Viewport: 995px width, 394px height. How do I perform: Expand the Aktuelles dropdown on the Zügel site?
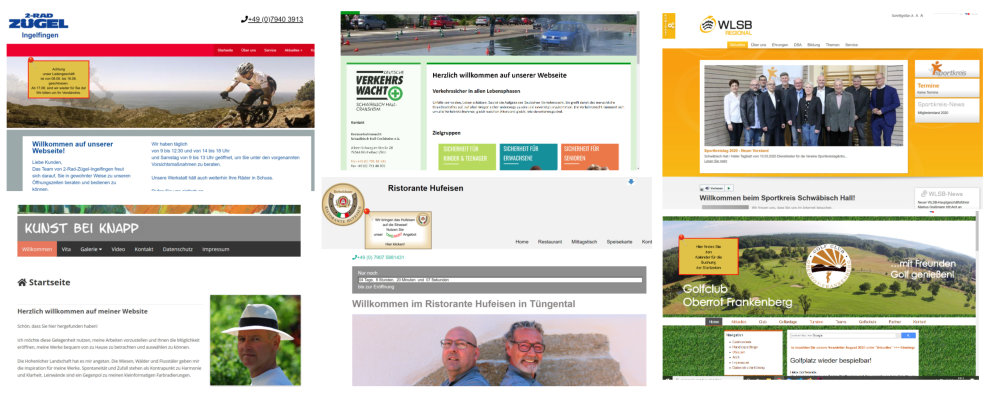tap(293, 49)
